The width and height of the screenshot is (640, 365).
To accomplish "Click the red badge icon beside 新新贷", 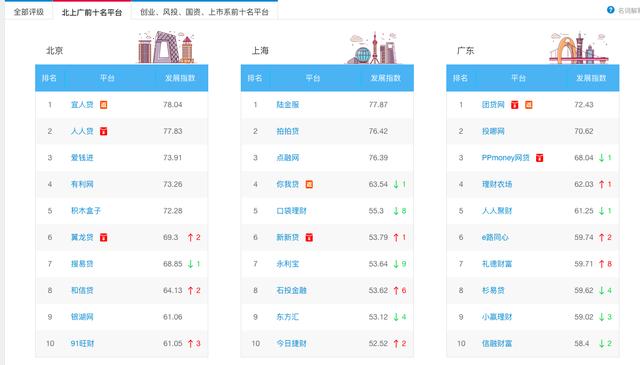I will coord(309,237).
